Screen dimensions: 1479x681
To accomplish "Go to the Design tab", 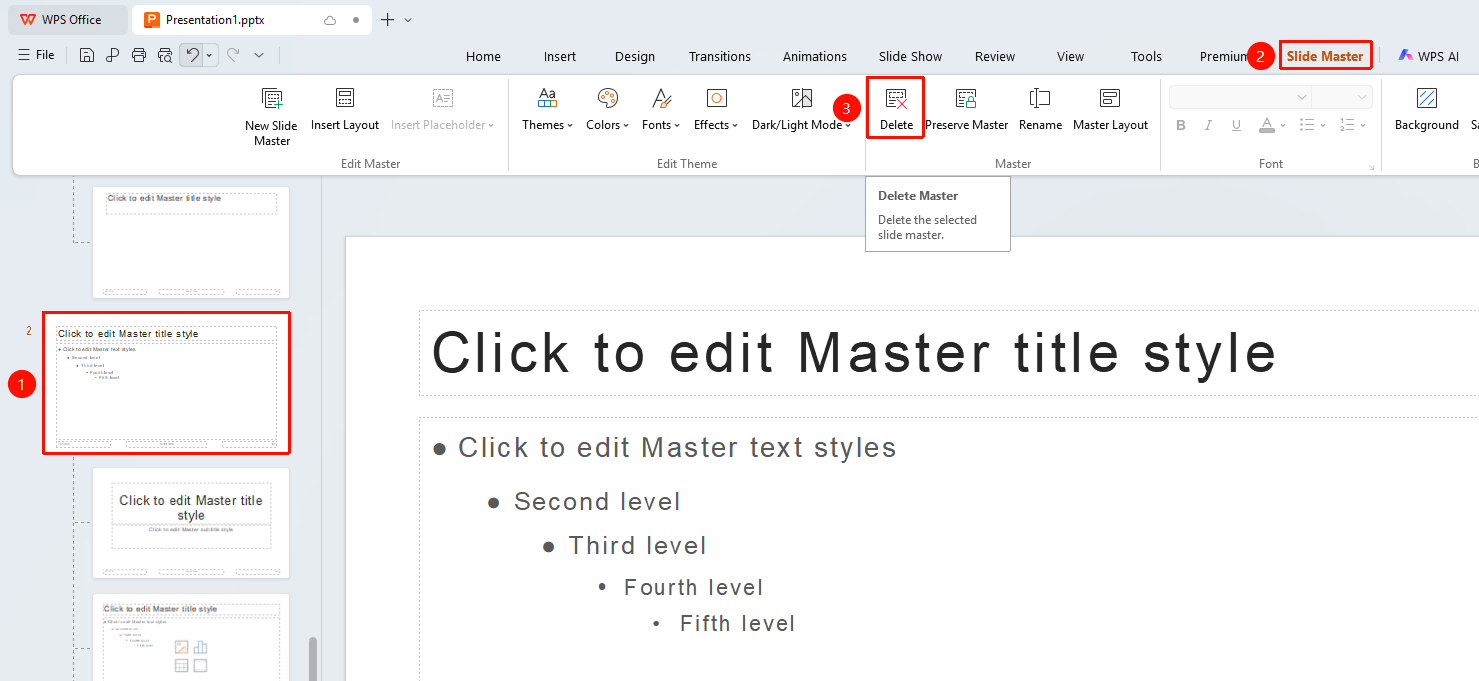I will click(635, 56).
